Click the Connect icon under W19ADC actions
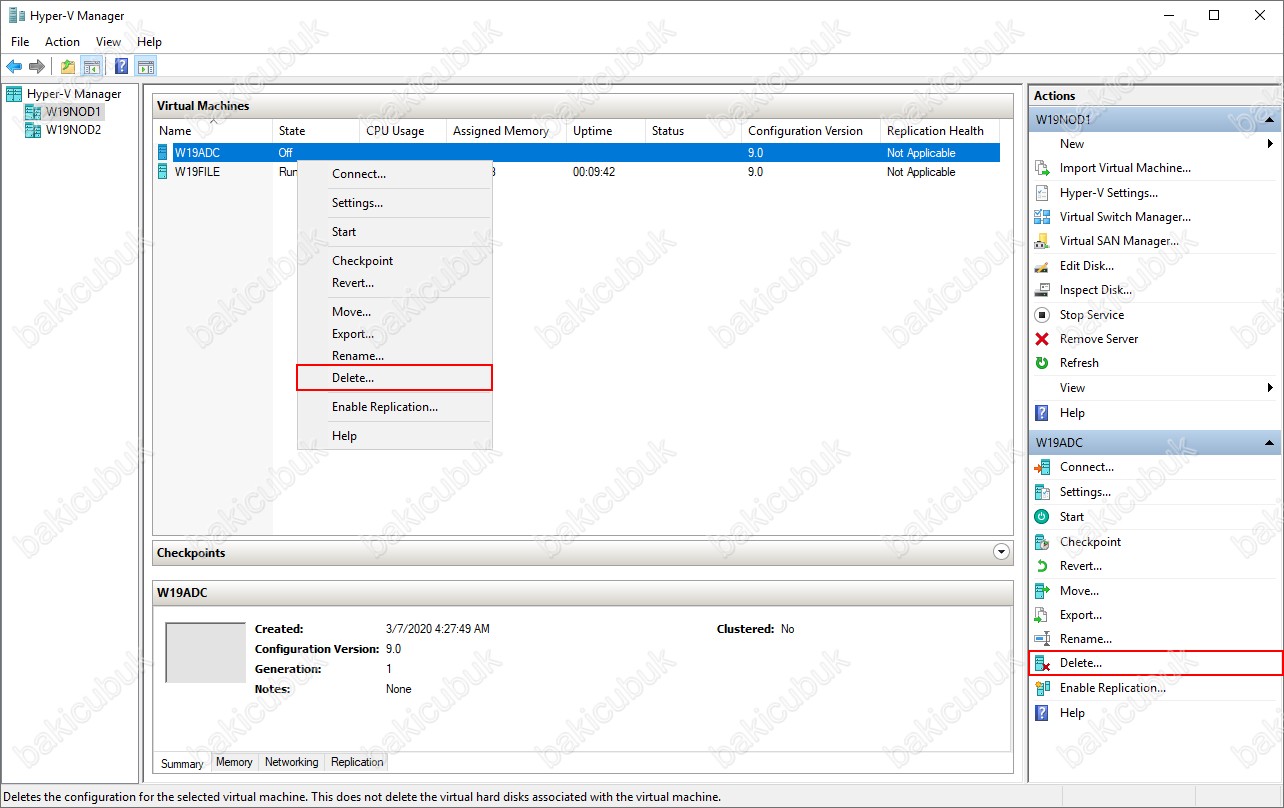Image resolution: width=1284 pixels, height=808 pixels. click(1041, 467)
